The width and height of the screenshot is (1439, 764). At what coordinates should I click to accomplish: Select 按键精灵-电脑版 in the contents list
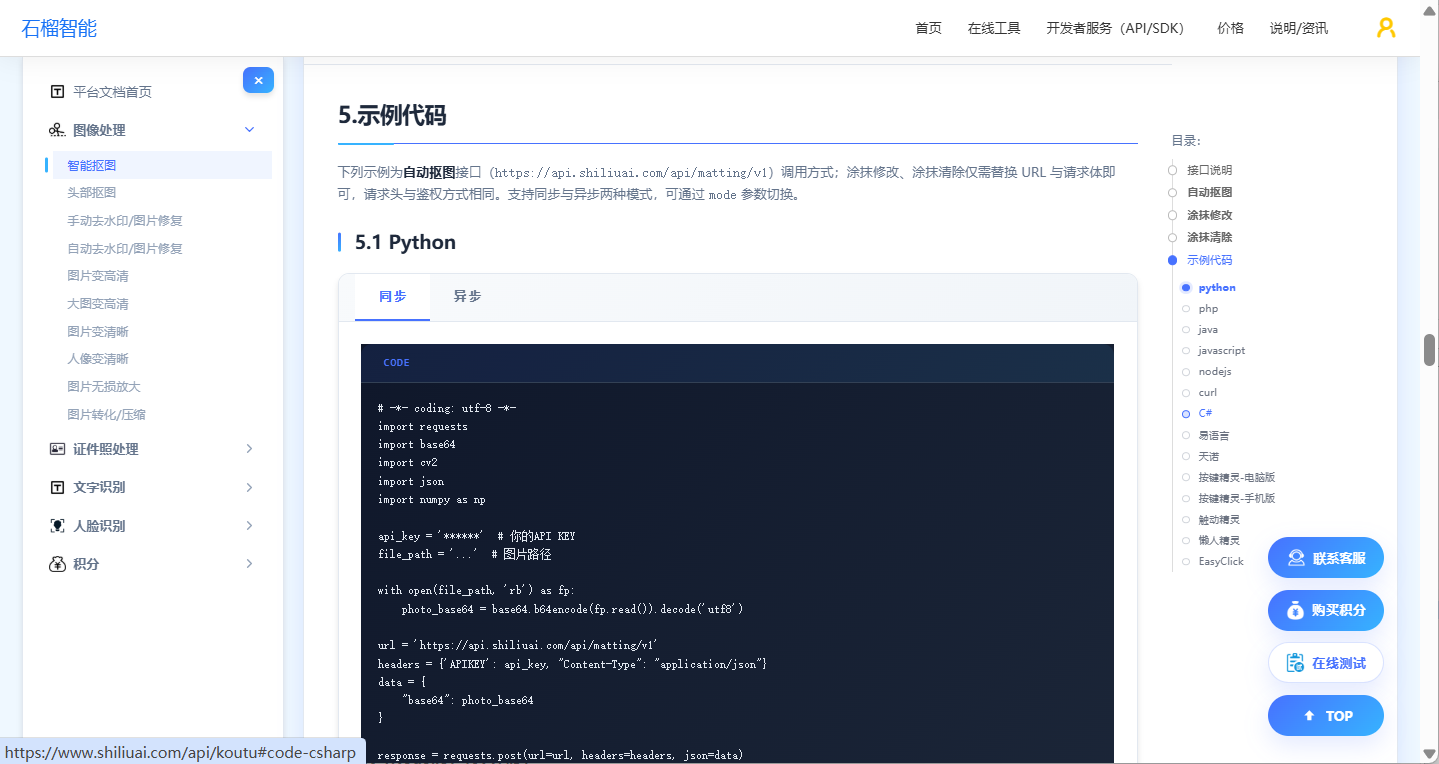point(1237,478)
